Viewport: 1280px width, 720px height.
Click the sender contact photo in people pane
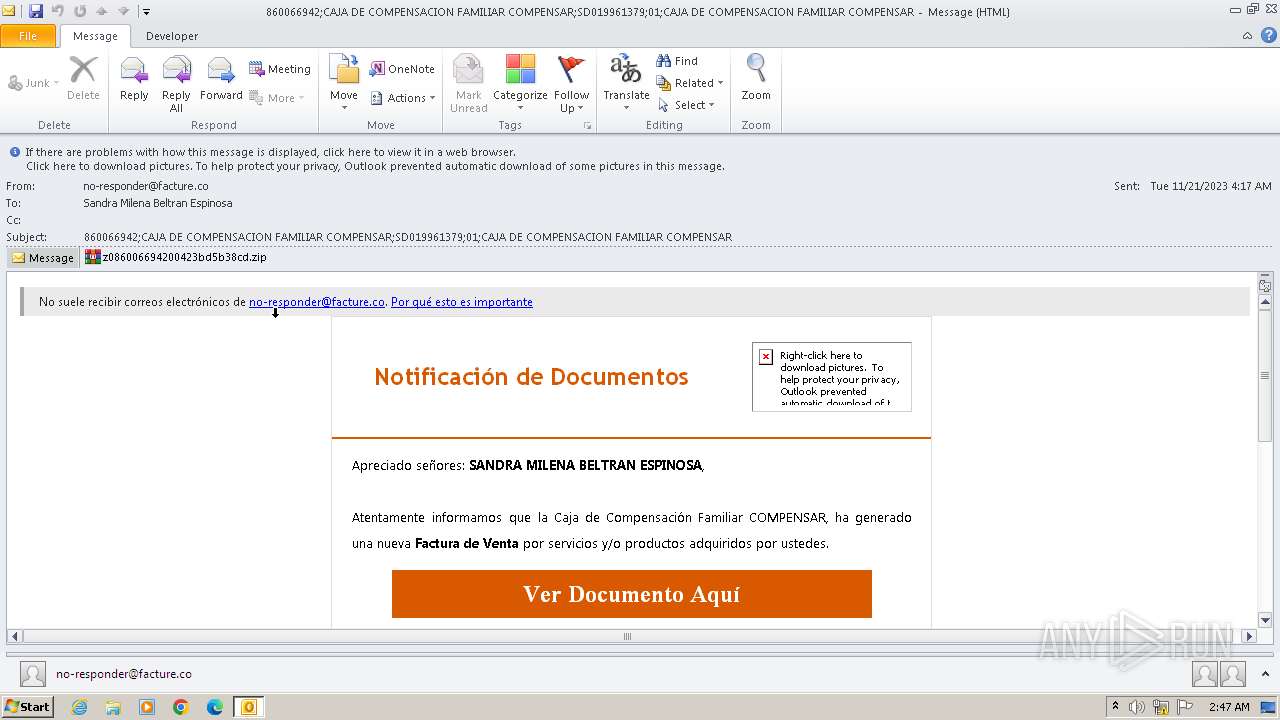coord(33,674)
